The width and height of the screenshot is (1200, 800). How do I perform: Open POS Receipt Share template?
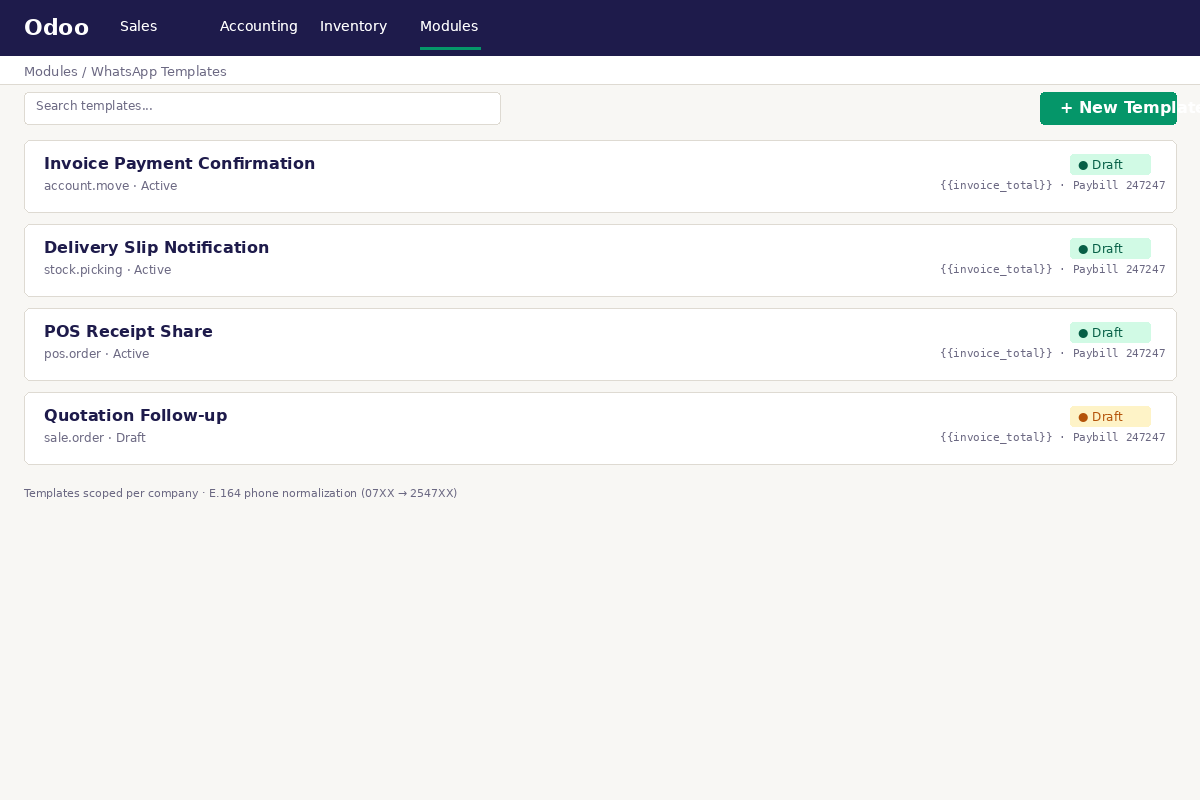(600, 344)
